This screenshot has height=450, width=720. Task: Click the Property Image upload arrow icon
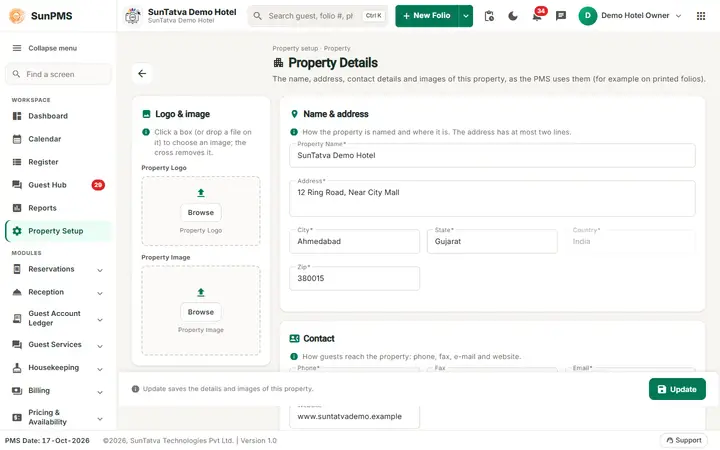201,292
